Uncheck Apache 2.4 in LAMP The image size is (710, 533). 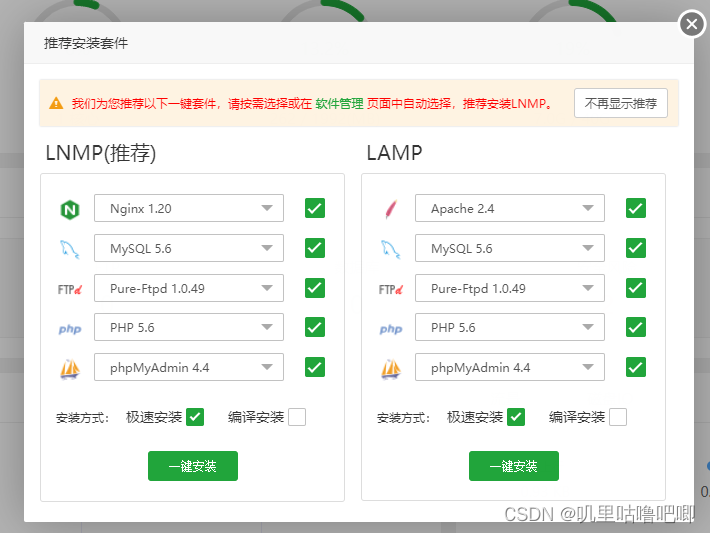(x=636, y=208)
